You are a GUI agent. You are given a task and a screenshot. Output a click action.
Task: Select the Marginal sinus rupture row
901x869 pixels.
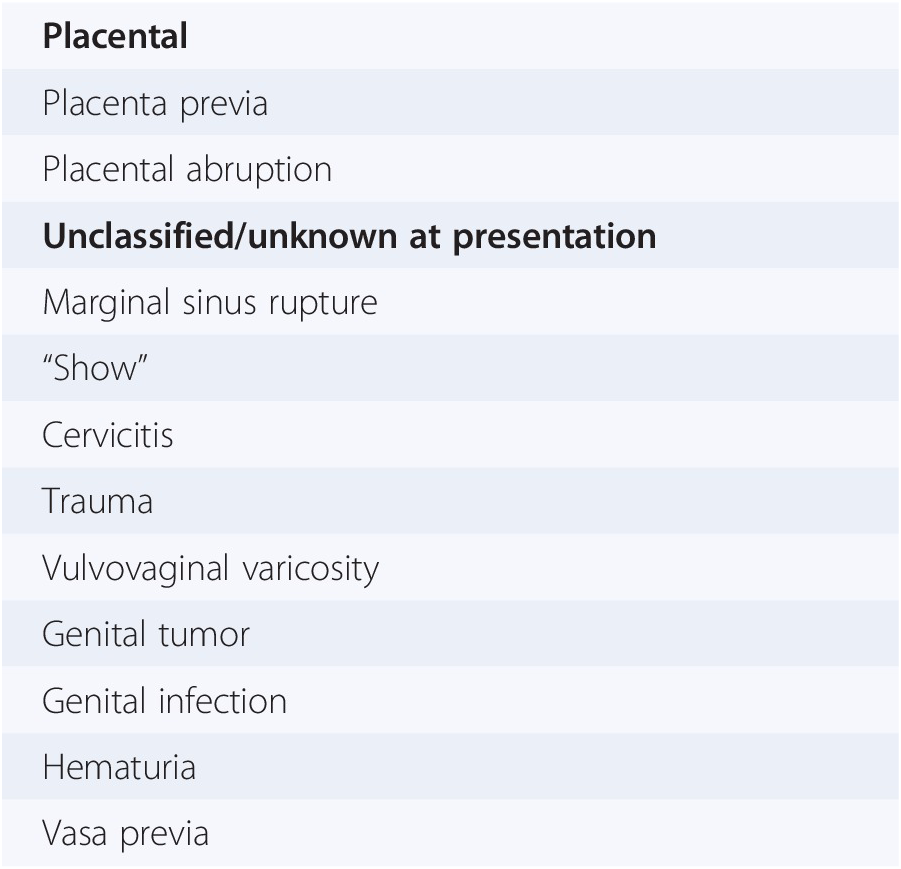tap(450, 302)
